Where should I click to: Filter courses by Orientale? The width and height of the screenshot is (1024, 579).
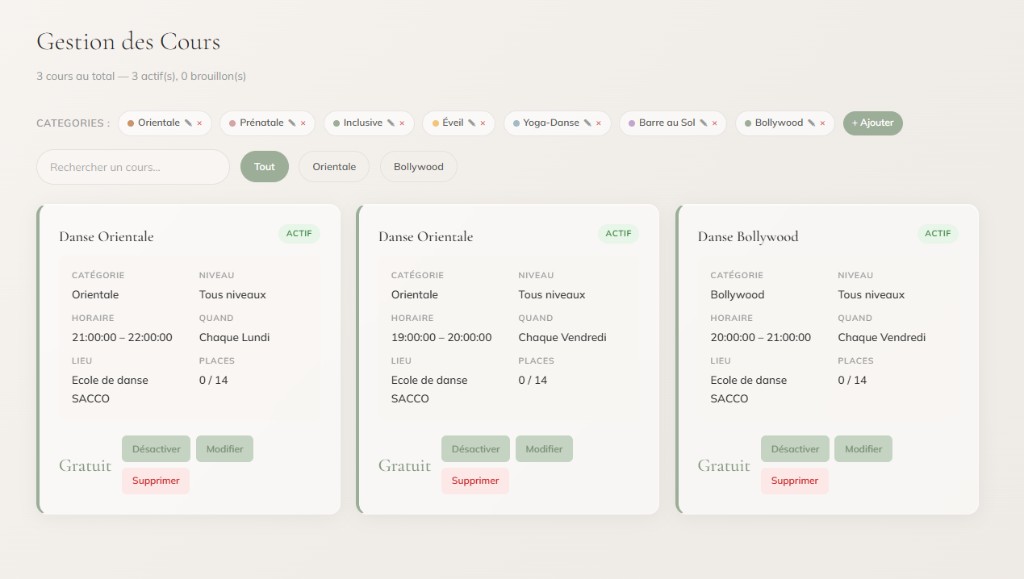334,166
